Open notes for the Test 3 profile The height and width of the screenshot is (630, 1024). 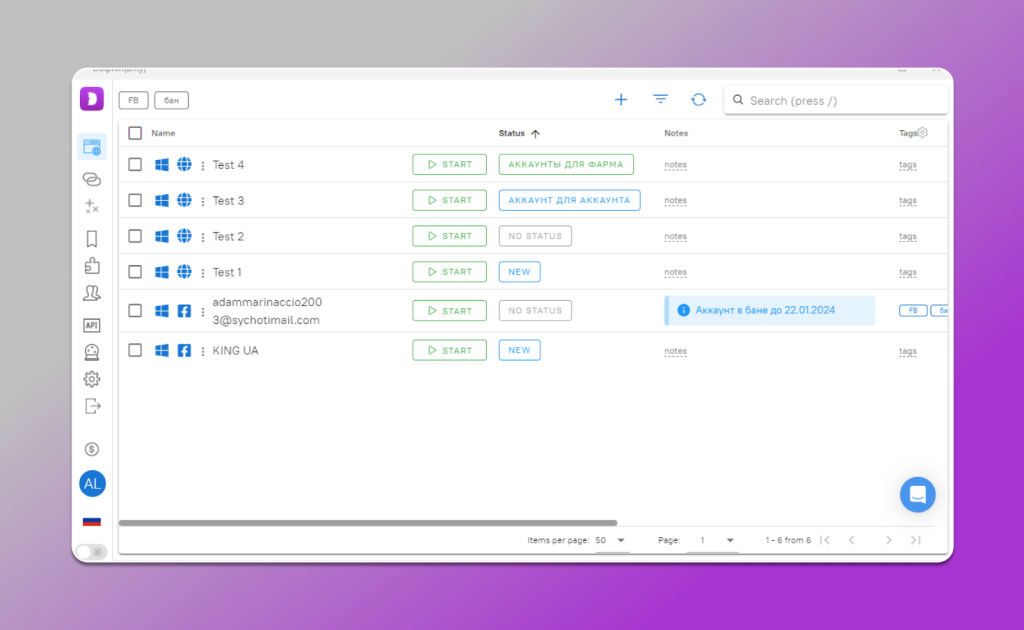pyautogui.click(x=675, y=200)
